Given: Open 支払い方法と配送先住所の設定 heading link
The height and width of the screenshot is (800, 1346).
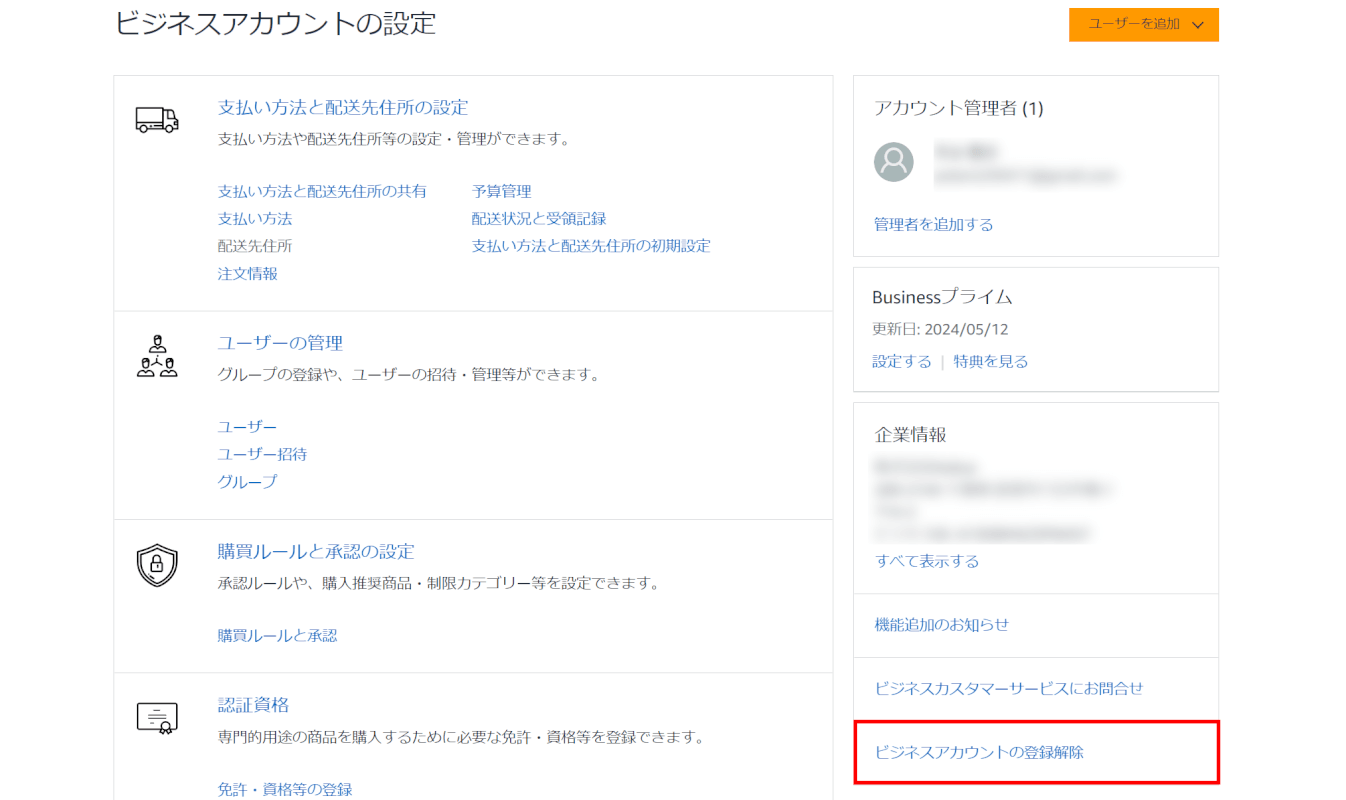Looking at the screenshot, I should [343, 107].
